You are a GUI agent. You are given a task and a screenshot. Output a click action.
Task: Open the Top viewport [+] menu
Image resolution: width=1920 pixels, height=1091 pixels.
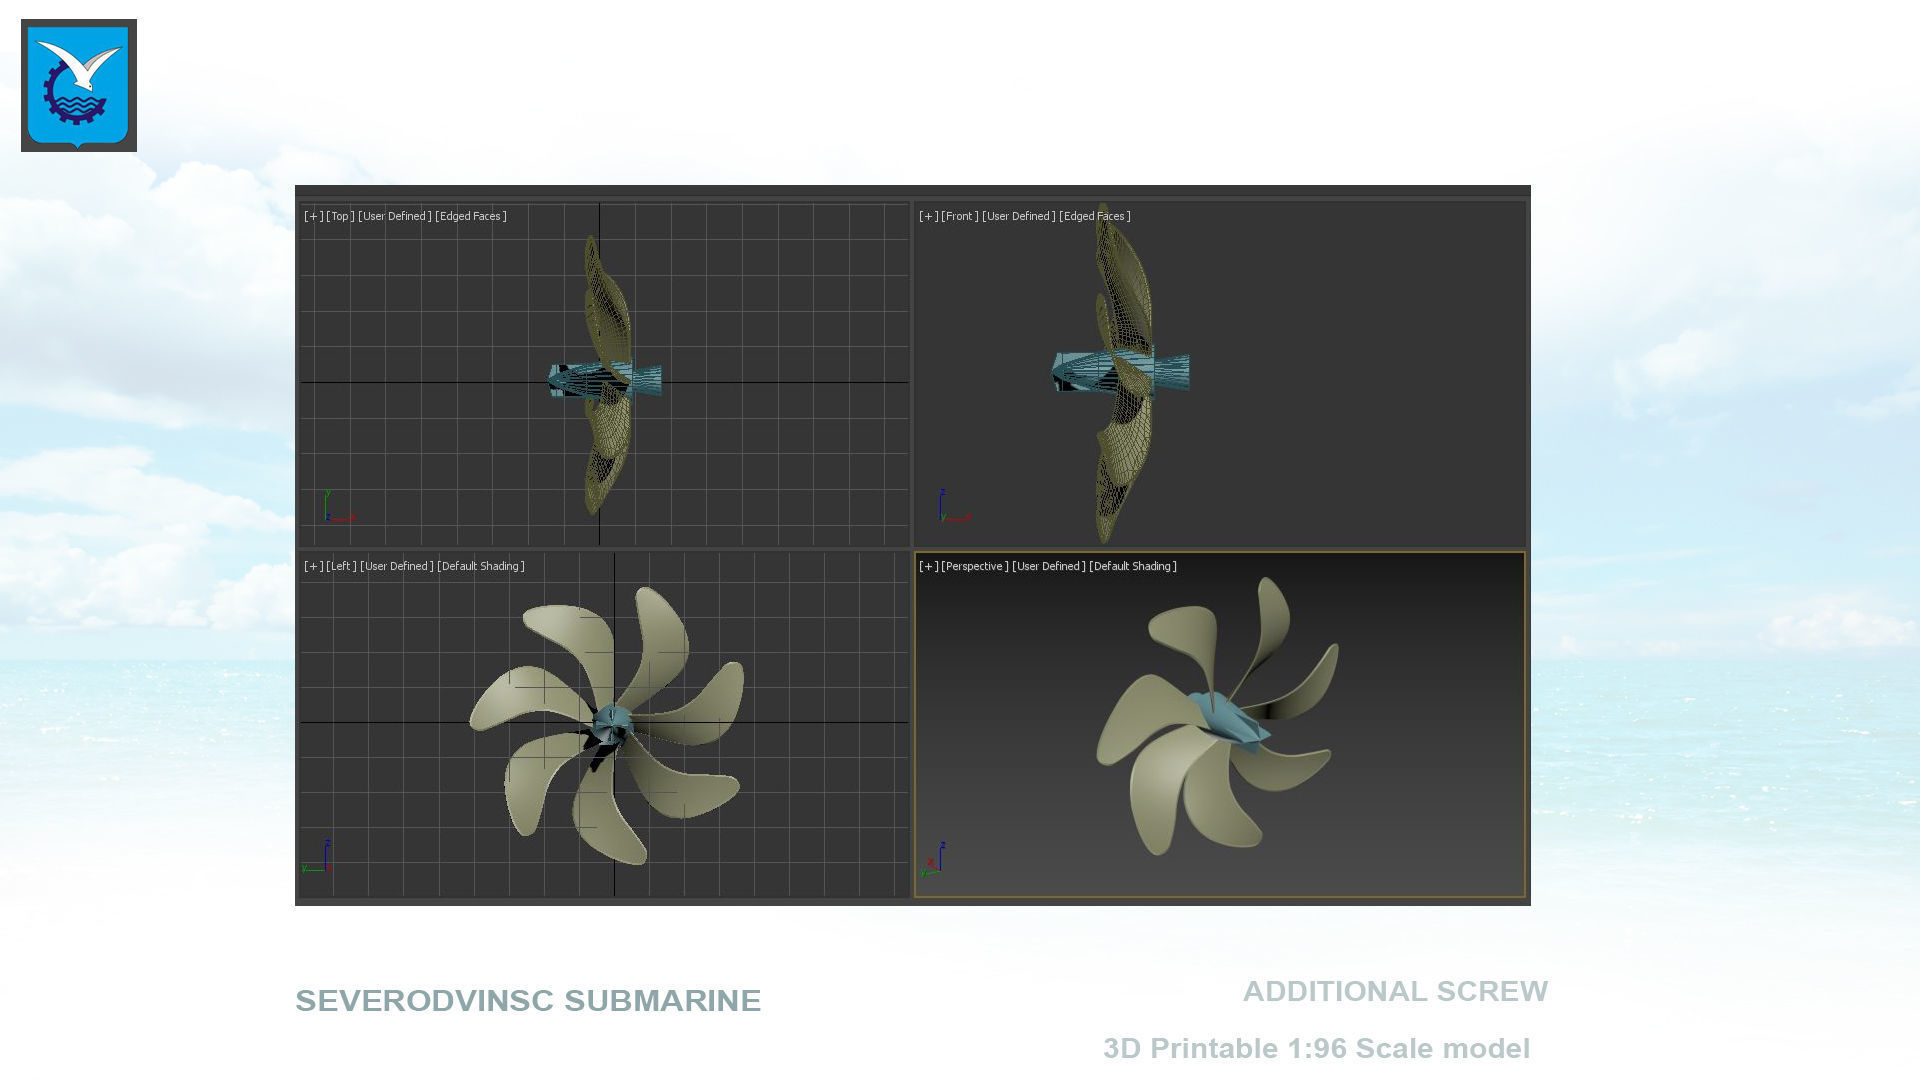tap(313, 216)
